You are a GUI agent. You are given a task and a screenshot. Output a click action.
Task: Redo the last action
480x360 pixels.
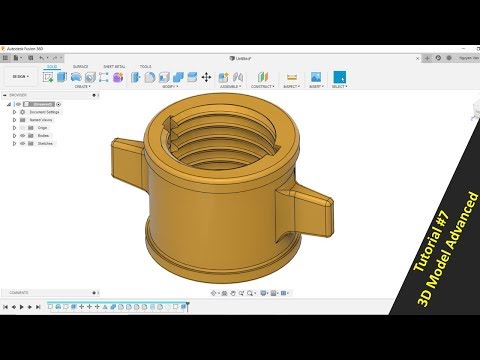pyautogui.click(x=55, y=58)
